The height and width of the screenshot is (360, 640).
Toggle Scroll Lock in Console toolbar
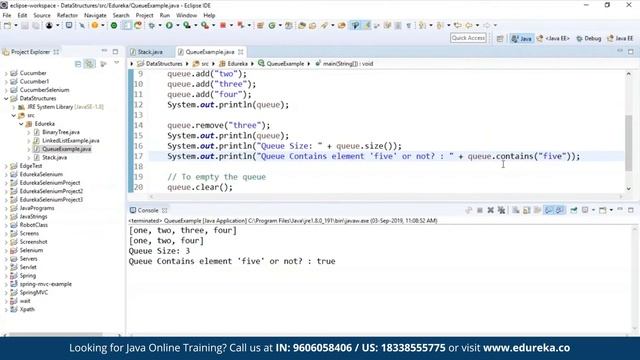(527, 210)
